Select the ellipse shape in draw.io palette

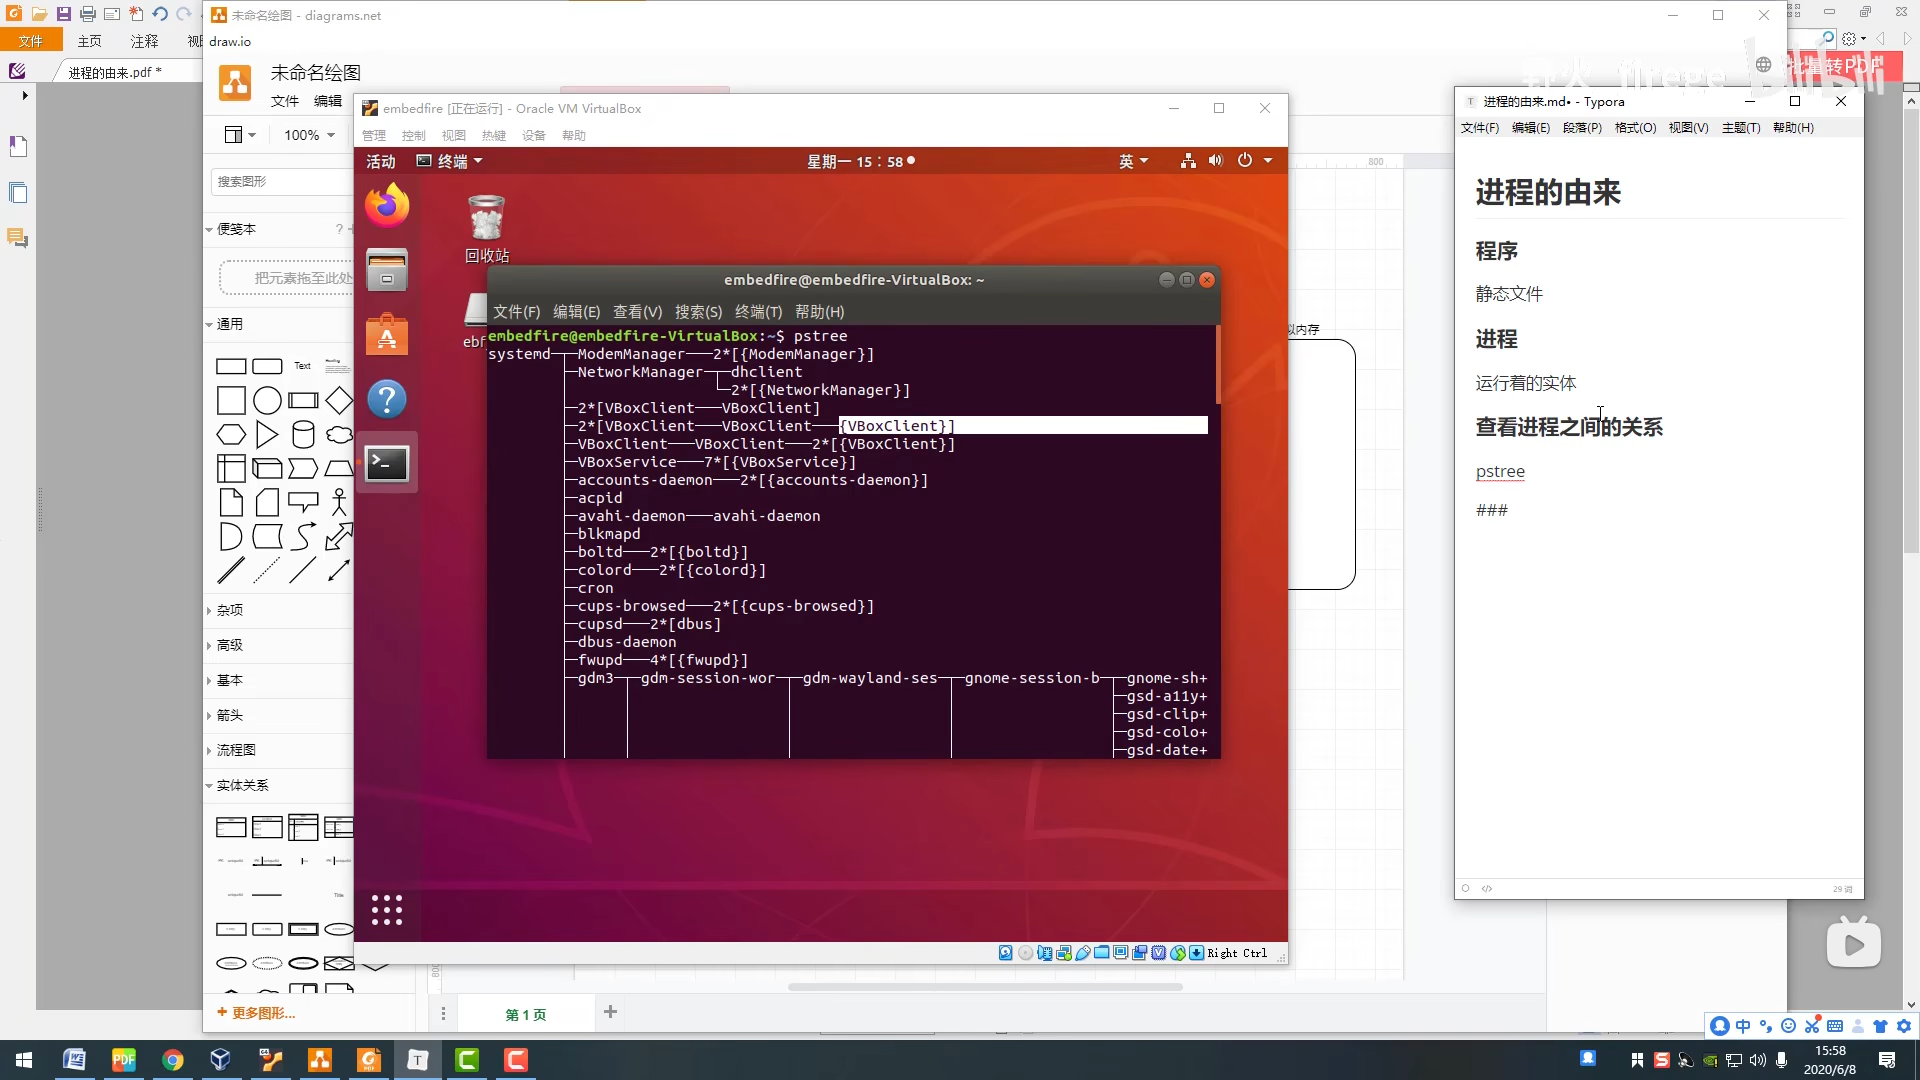pos(267,401)
